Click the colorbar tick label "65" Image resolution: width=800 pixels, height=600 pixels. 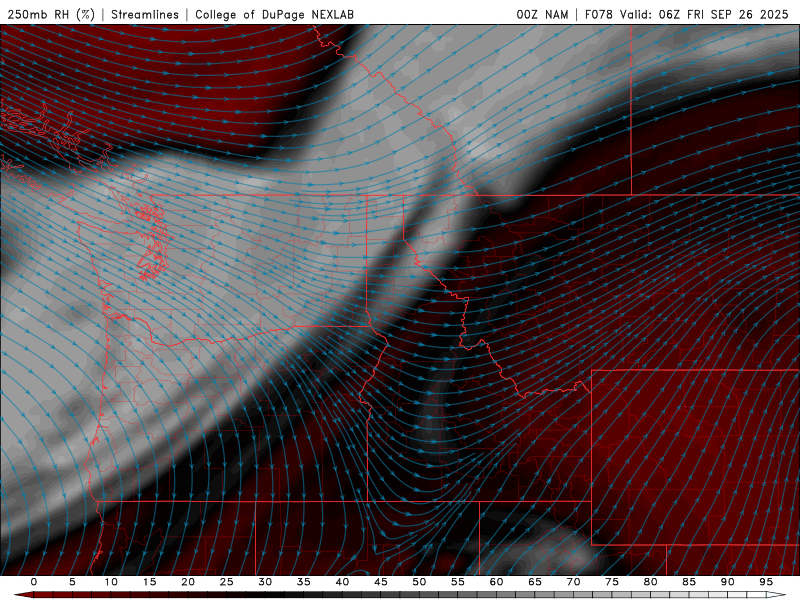pyautogui.click(x=535, y=582)
